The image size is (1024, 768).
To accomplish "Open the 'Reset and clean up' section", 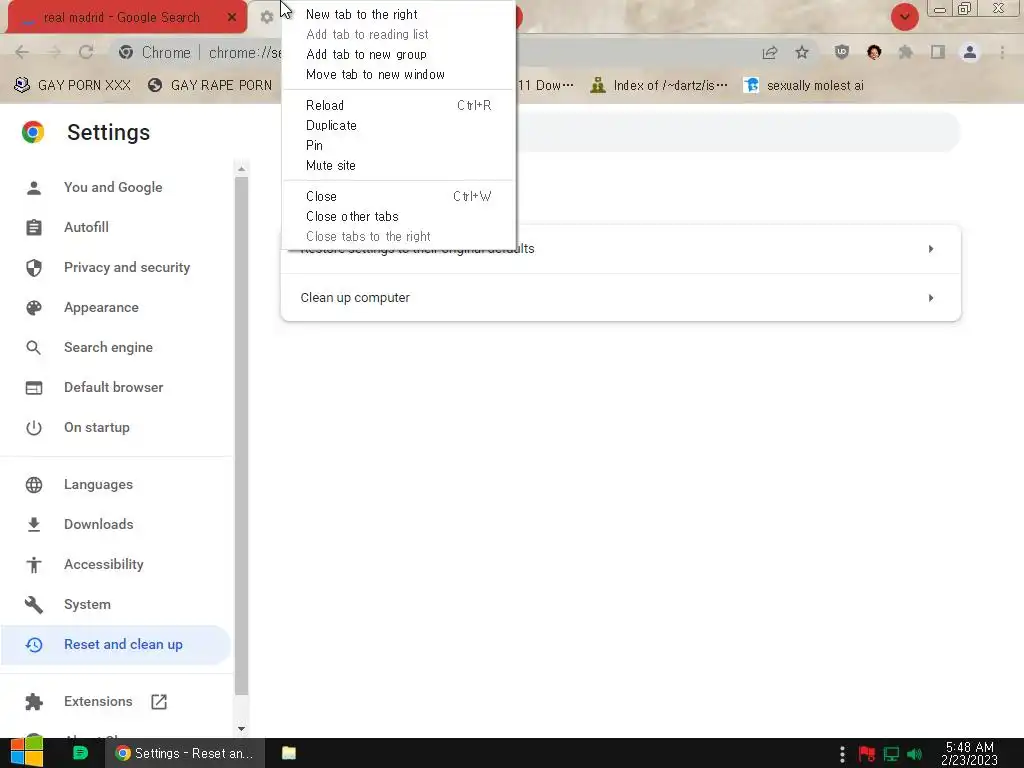I will pyautogui.click(x=116, y=645).
